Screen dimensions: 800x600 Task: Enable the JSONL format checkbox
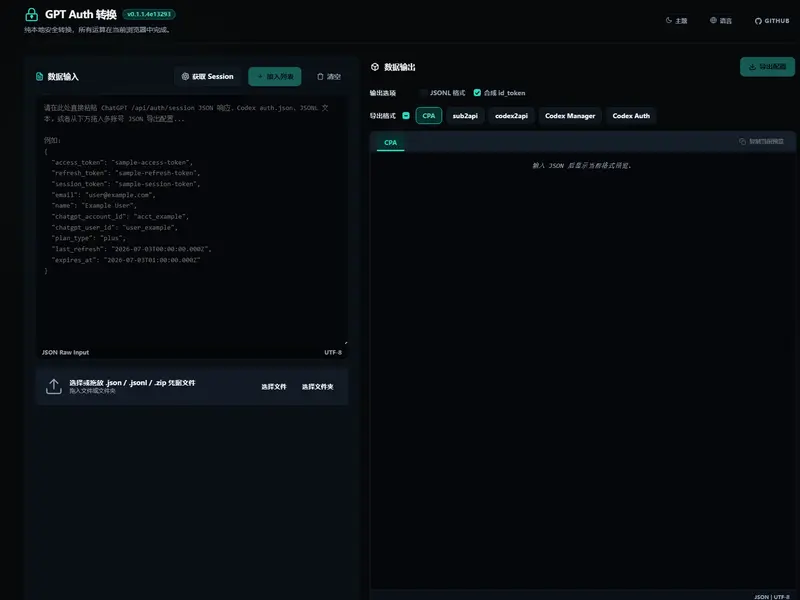(423, 93)
